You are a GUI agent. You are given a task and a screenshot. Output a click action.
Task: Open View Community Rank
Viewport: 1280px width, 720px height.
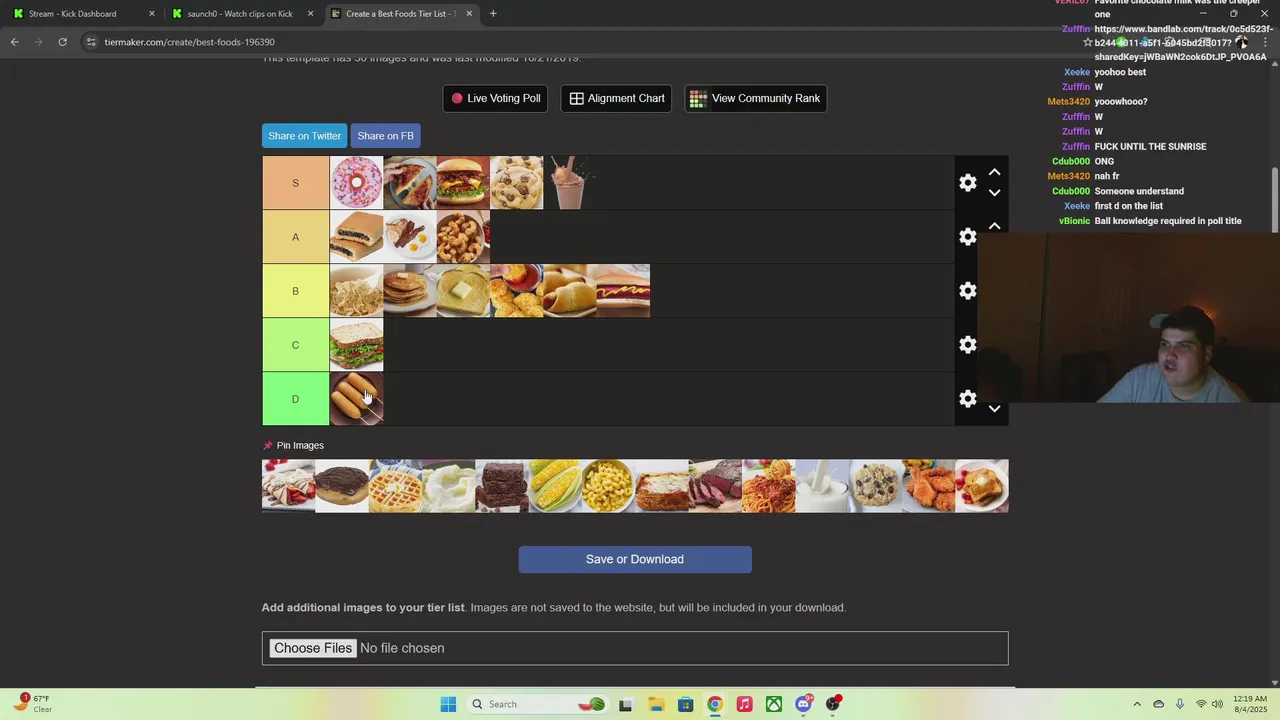(755, 98)
